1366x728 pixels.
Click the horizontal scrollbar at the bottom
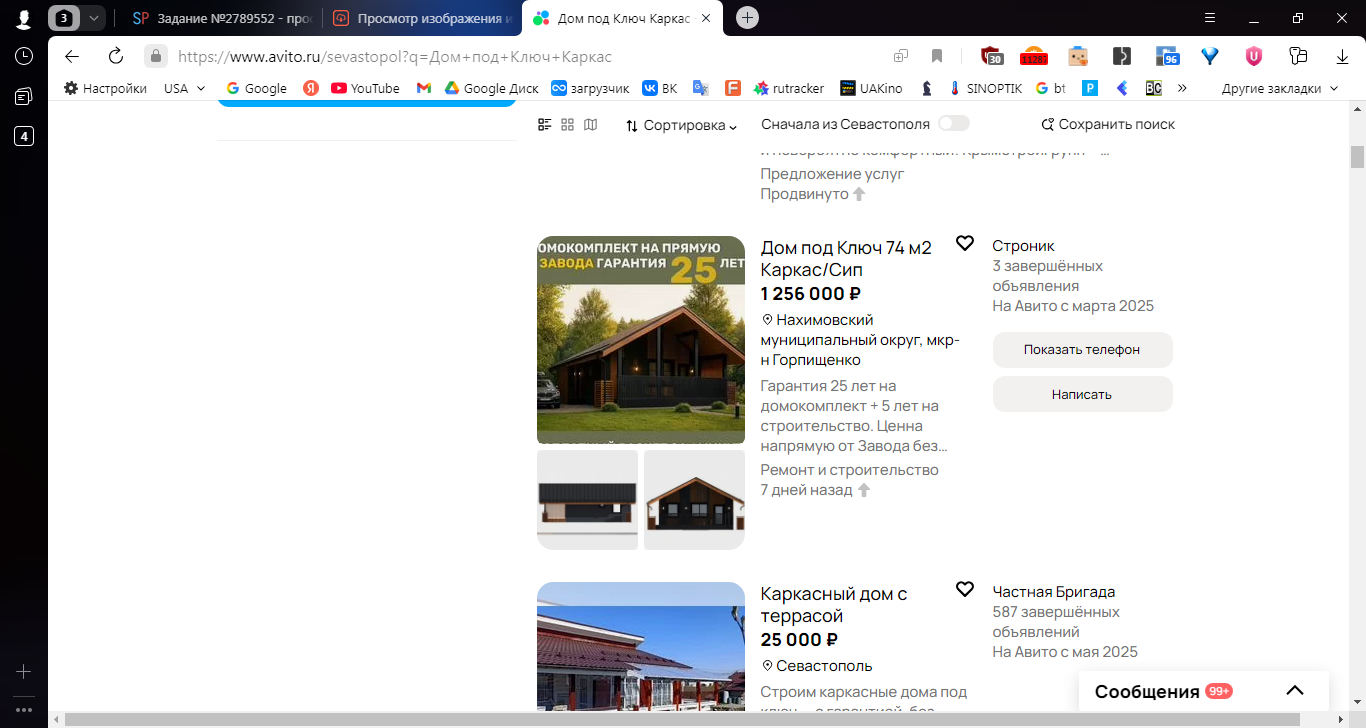pos(682,719)
